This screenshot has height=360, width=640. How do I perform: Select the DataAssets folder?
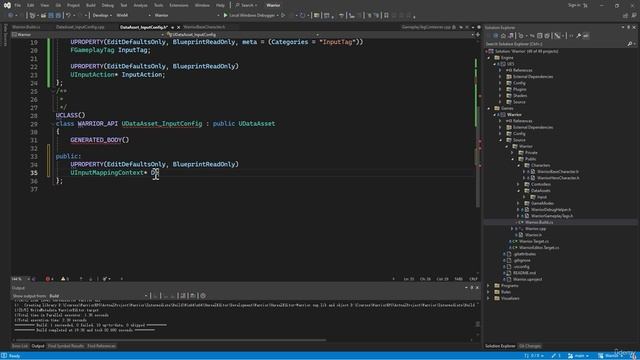(540, 191)
